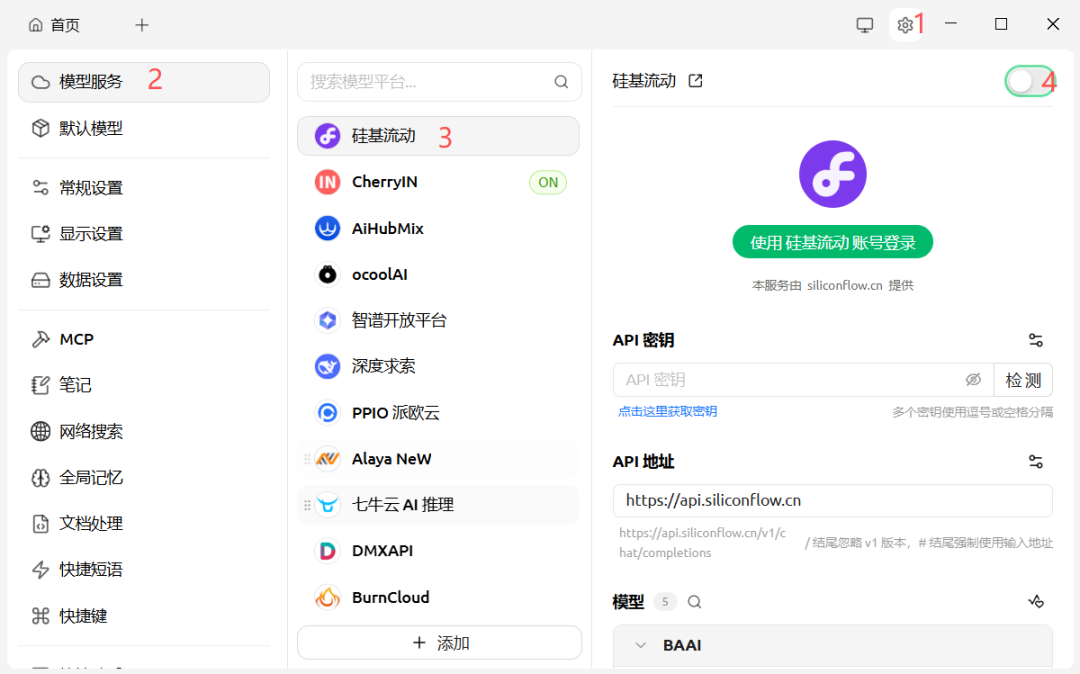
Task: Open 文档处理 settings section
Action: [144, 523]
